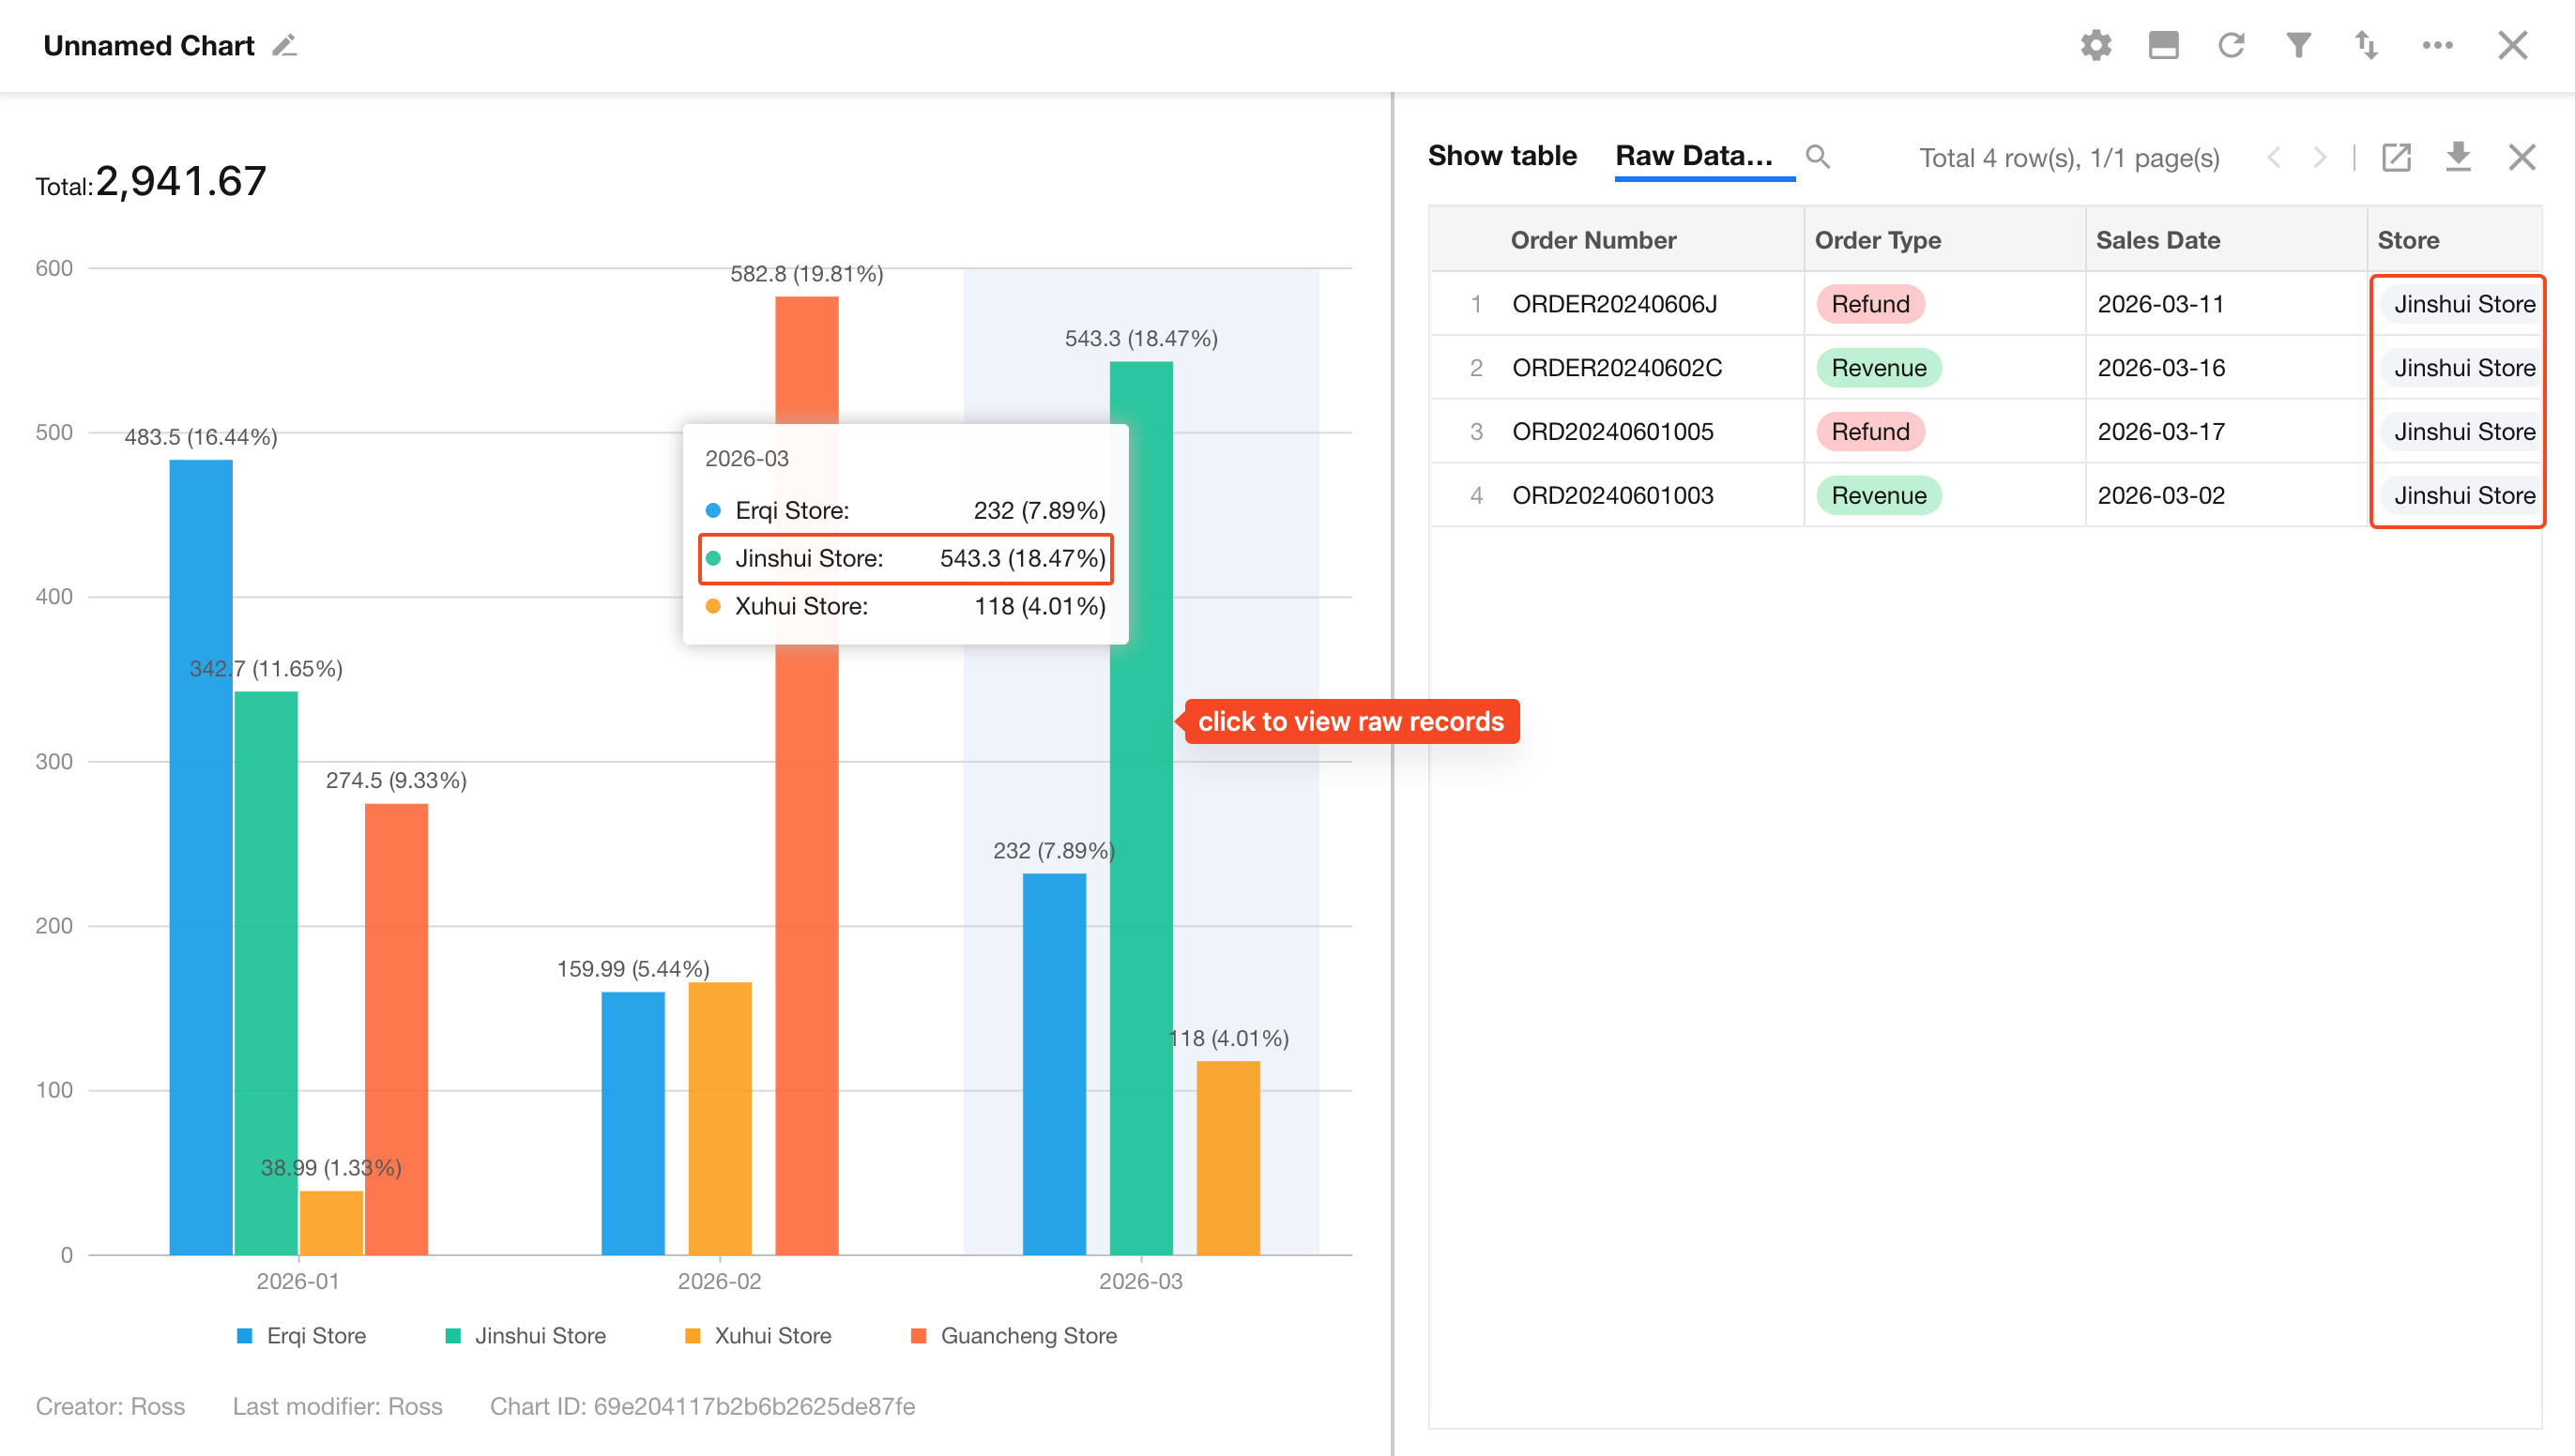Click the table view icon in header
The width and height of the screenshot is (2575, 1456).
pyautogui.click(x=2163, y=45)
